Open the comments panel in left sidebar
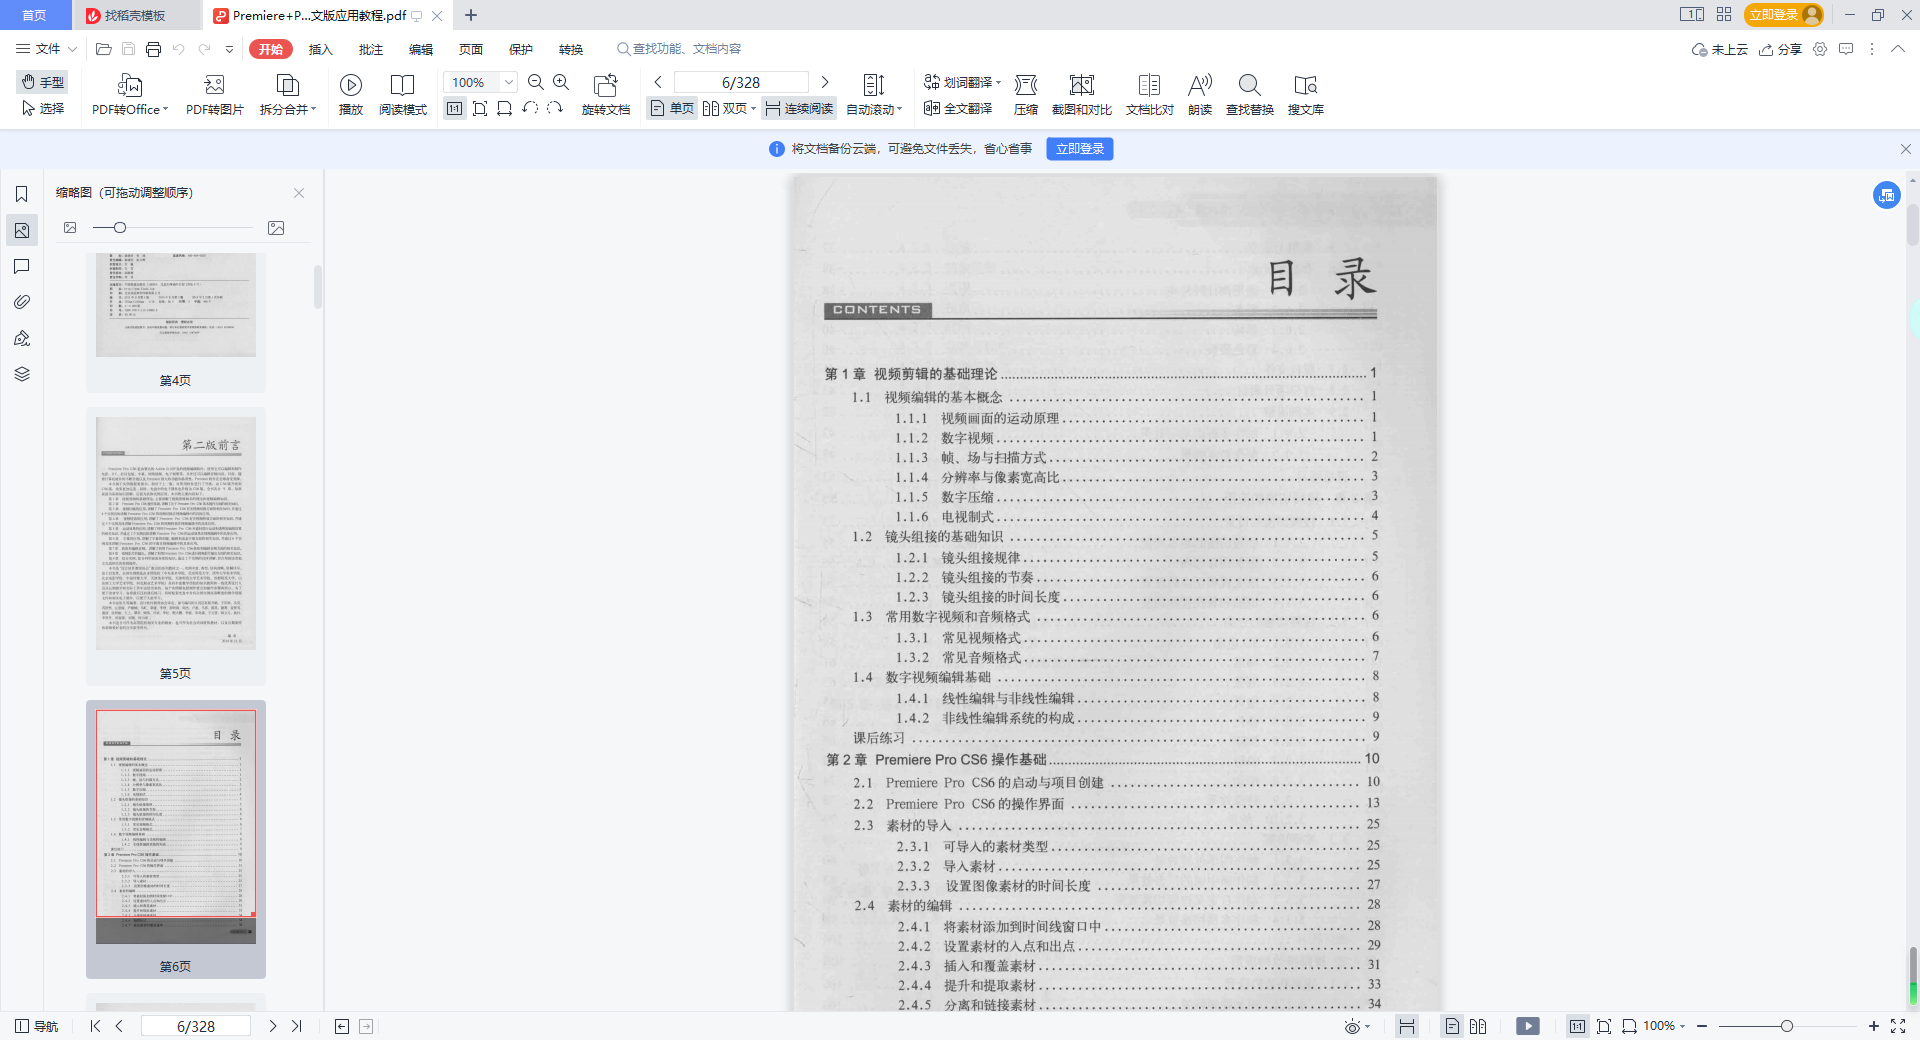1920x1040 pixels. 21,266
